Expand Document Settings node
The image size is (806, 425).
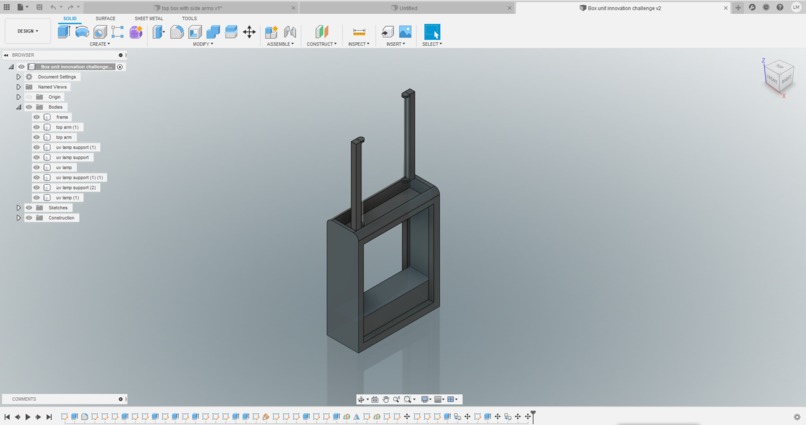coord(19,77)
